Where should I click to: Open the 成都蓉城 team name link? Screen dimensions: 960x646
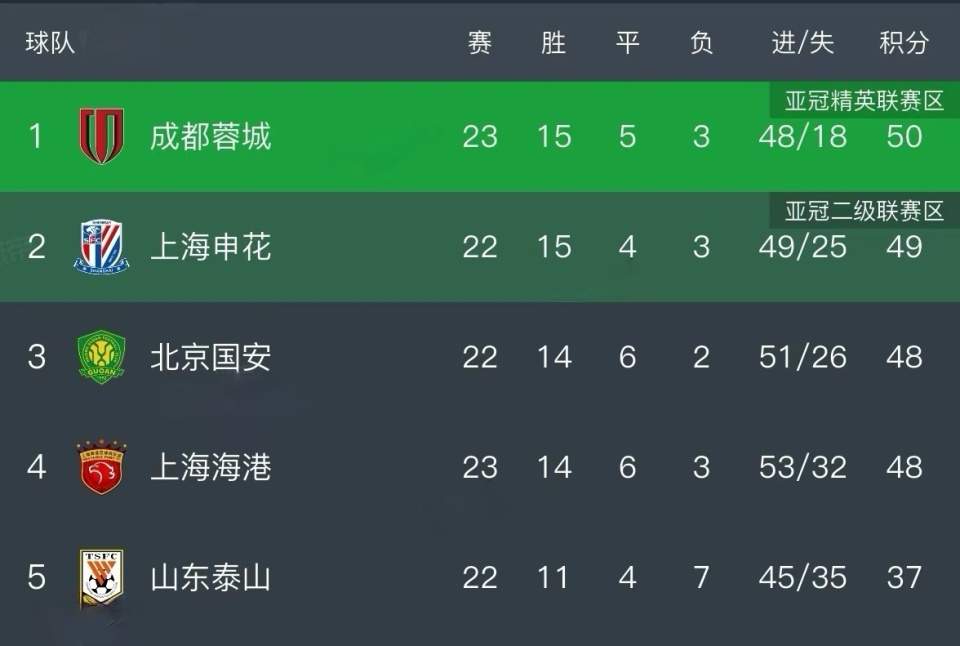(210, 136)
